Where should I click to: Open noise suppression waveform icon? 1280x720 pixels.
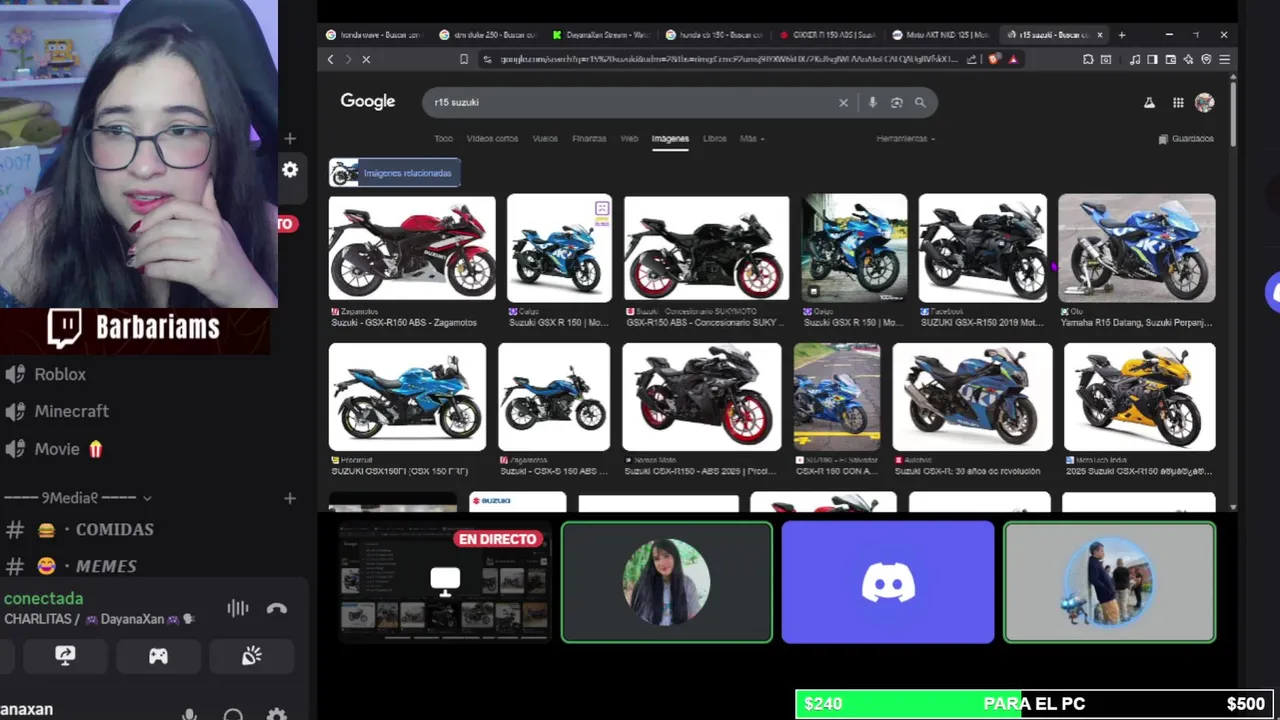click(238, 609)
